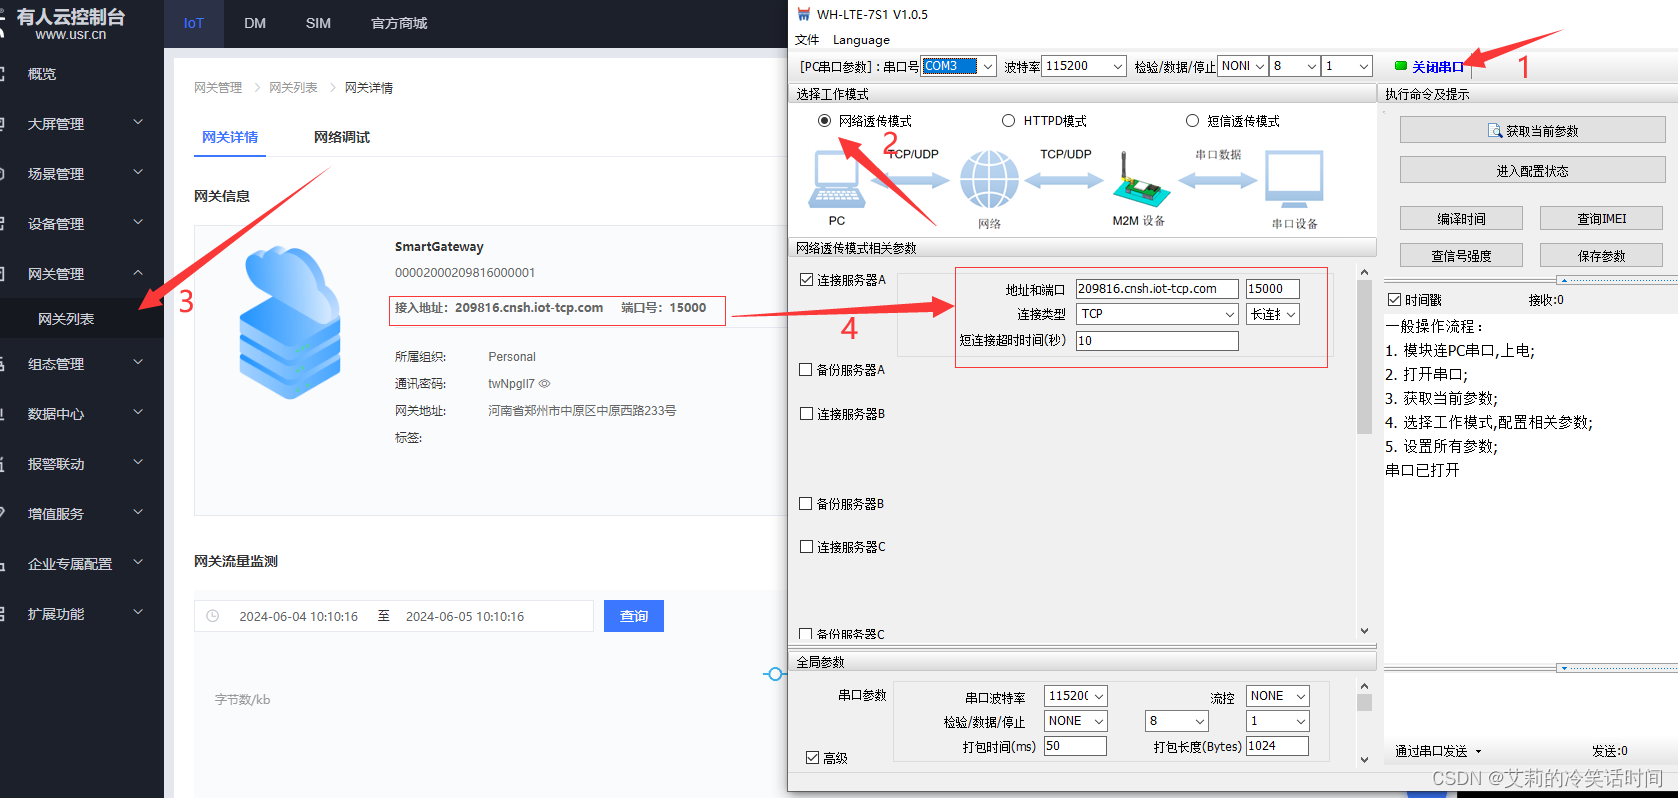
Task: Open the 文件 menu
Action: pyautogui.click(x=806, y=40)
